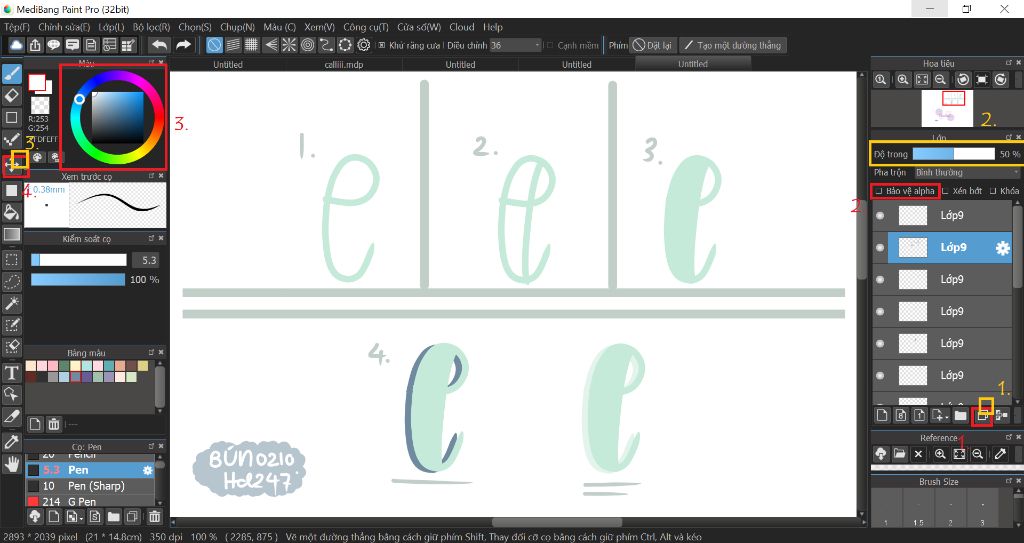Select the Gradient tool
This screenshot has height=543, width=1024.
click(11, 234)
